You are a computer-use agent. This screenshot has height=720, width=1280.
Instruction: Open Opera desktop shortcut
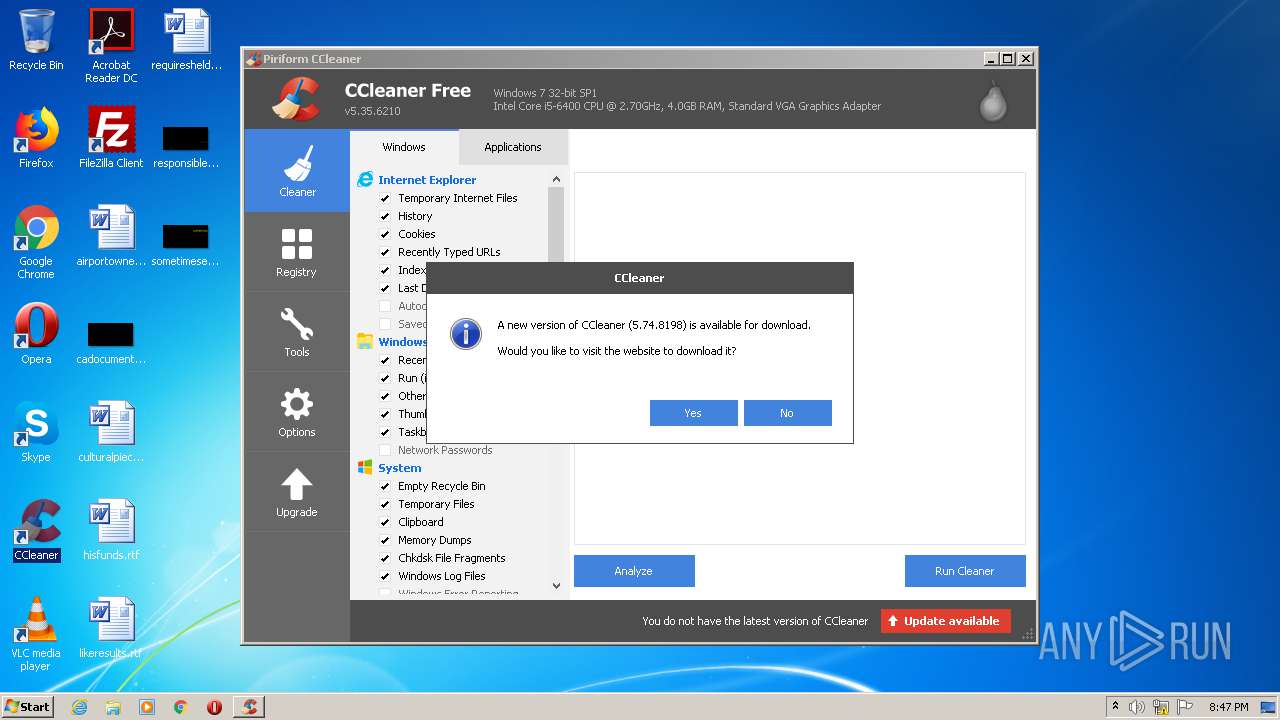tap(36, 334)
